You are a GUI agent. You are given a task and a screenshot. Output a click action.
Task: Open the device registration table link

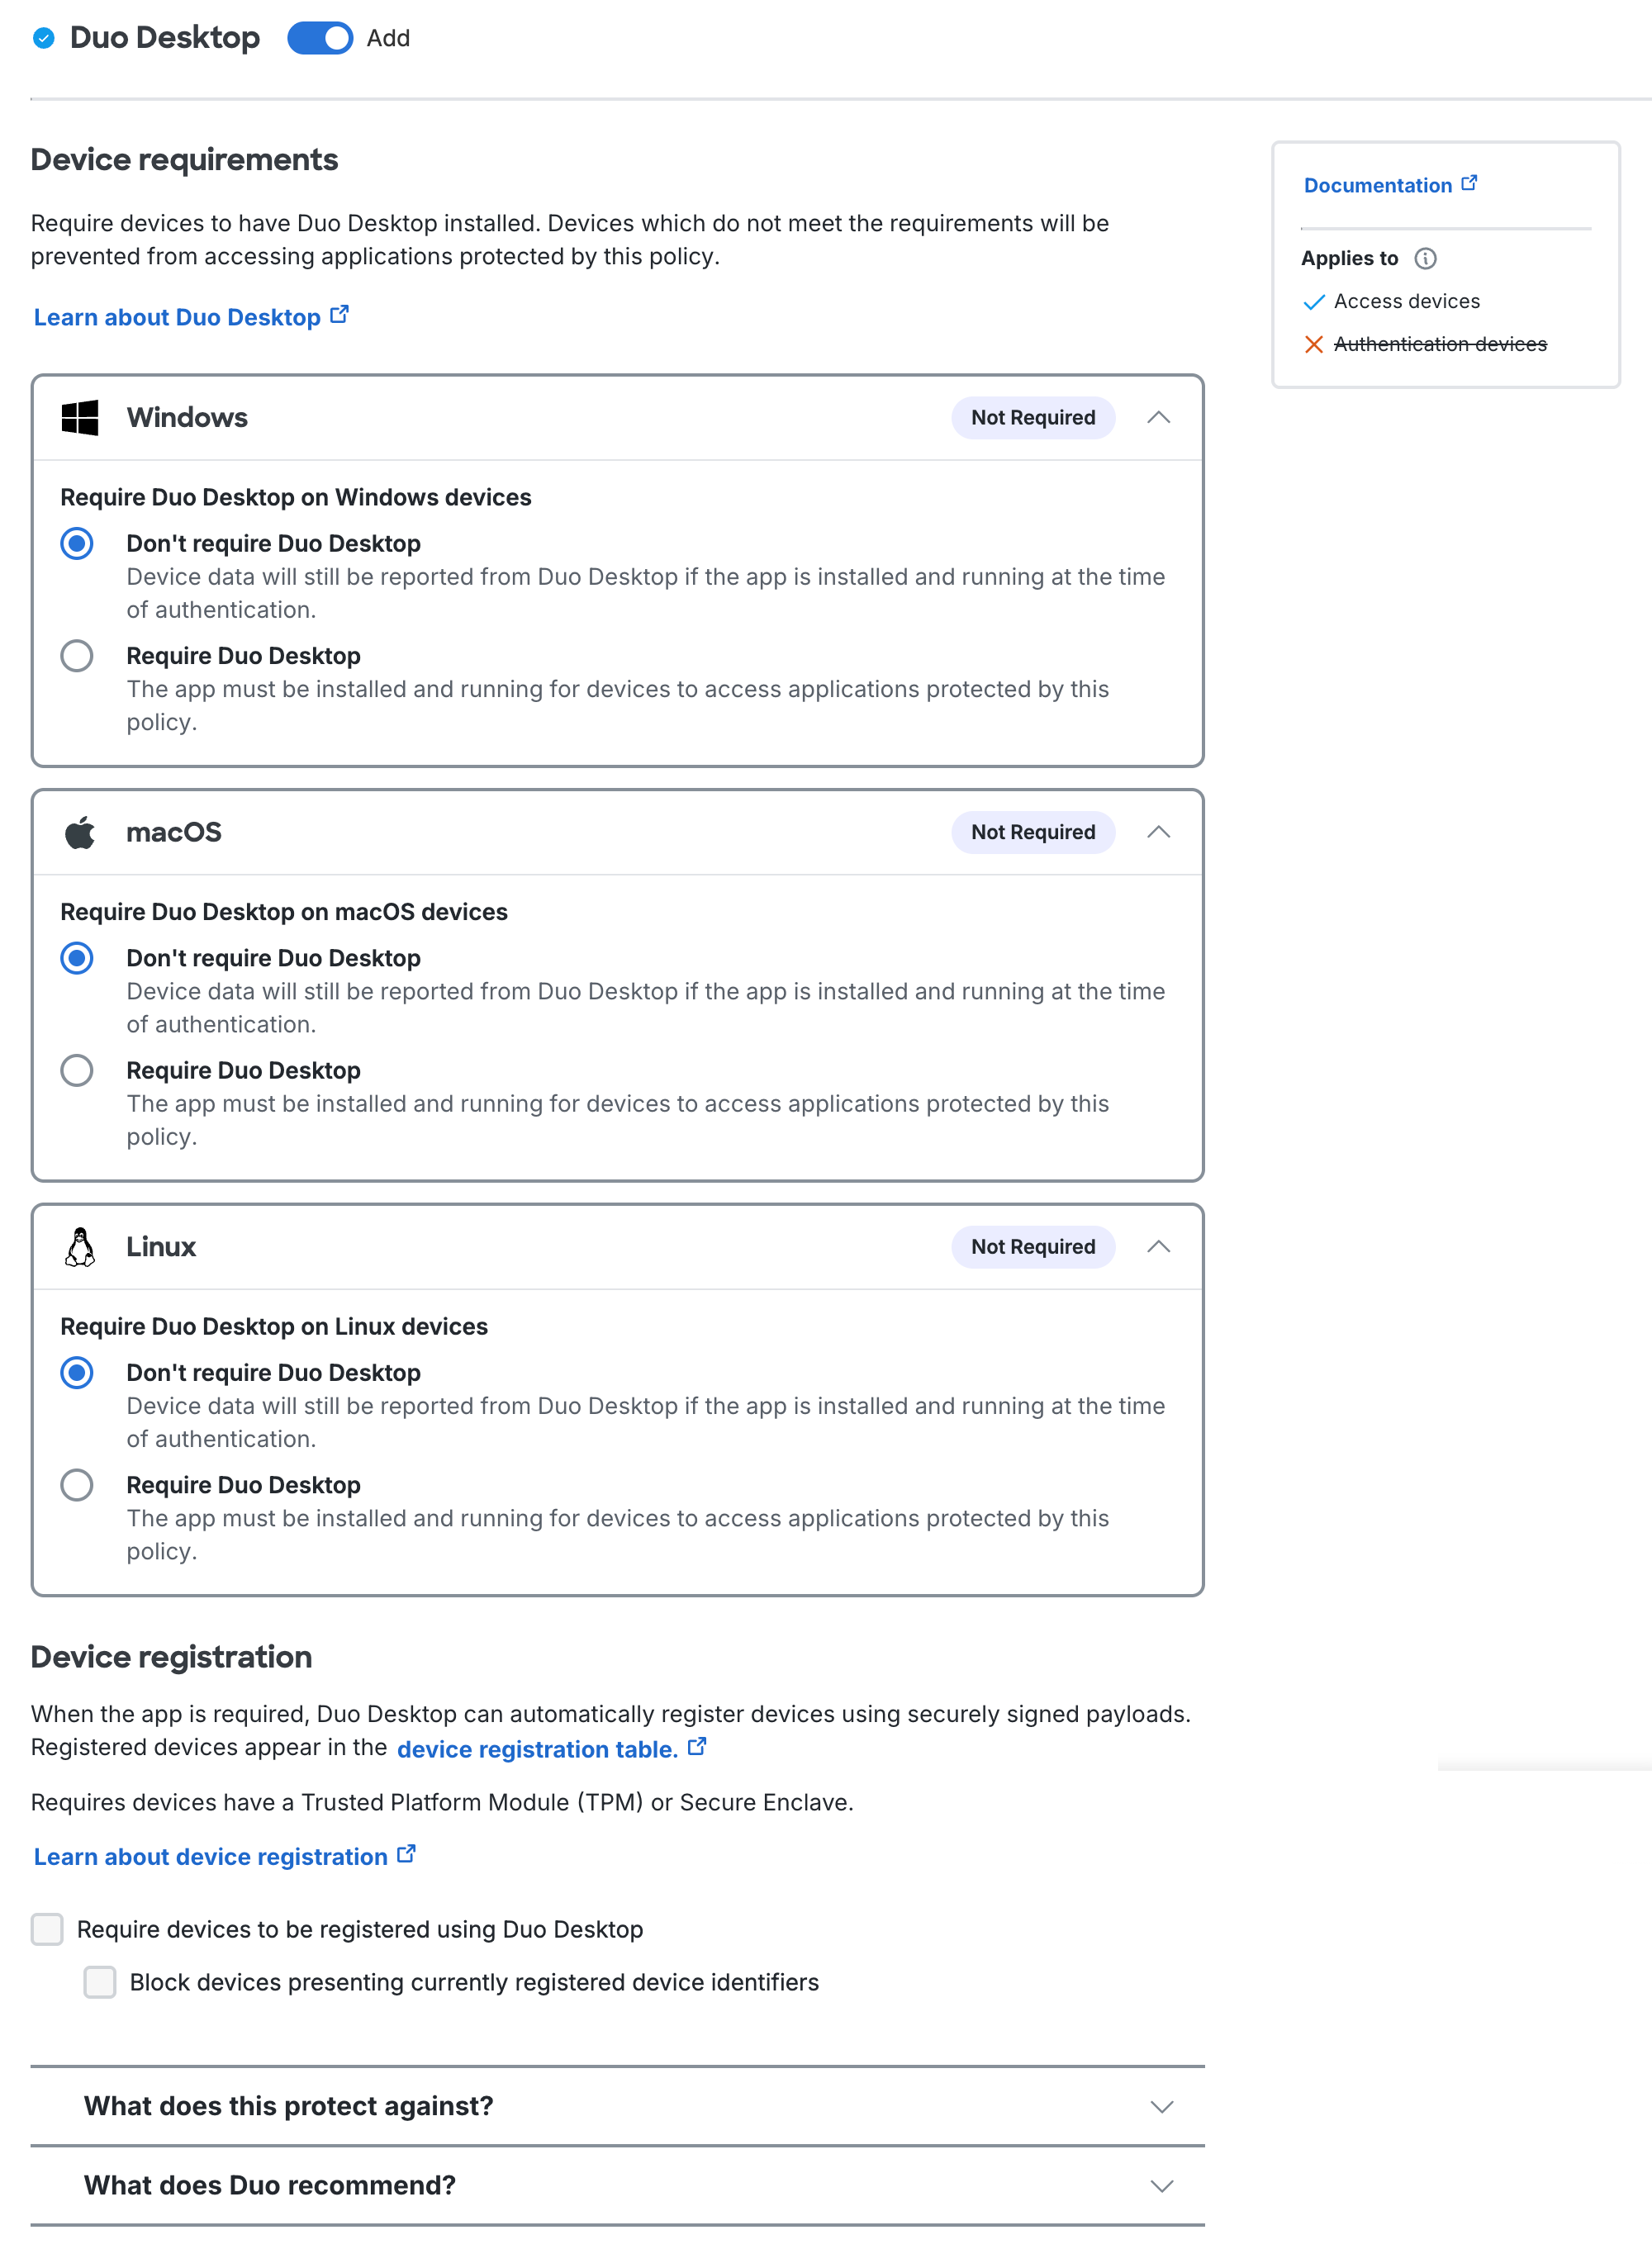(x=536, y=1749)
